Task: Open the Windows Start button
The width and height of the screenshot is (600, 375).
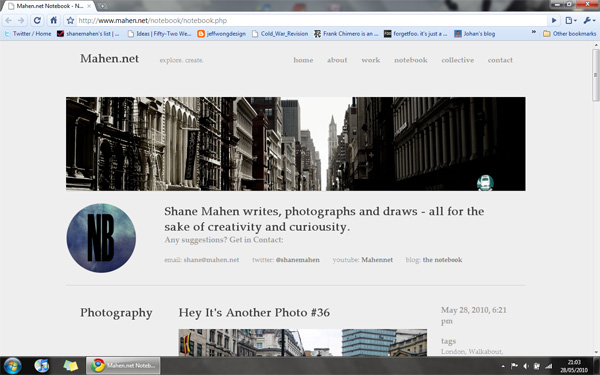Action: [13, 365]
